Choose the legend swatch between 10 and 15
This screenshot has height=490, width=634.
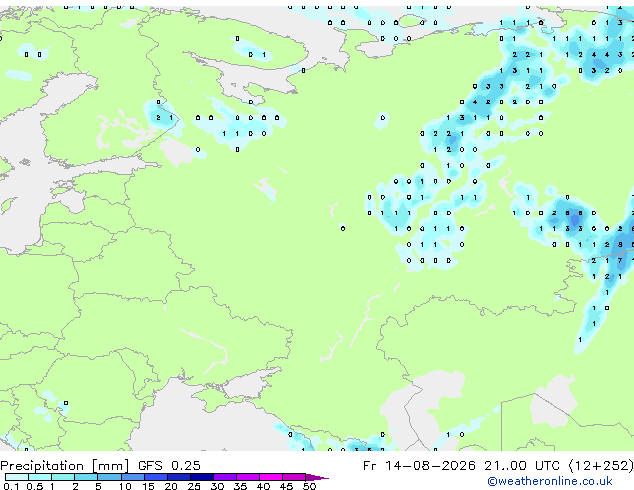(132, 477)
